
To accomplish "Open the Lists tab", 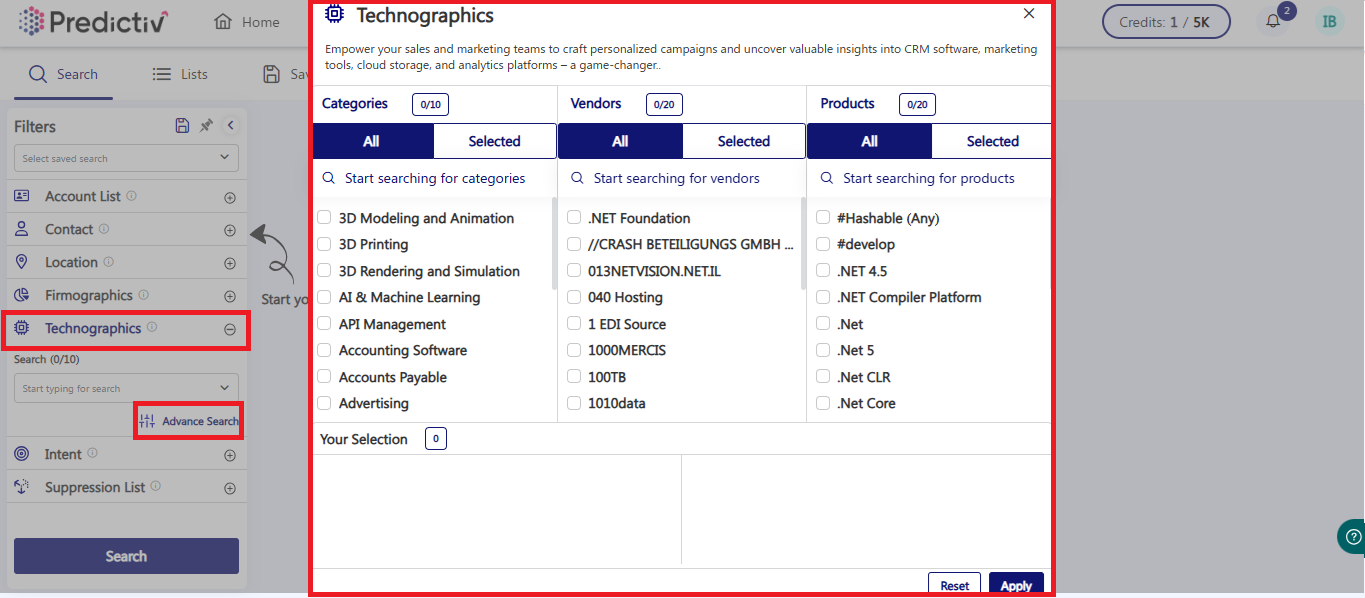I will pos(180,74).
